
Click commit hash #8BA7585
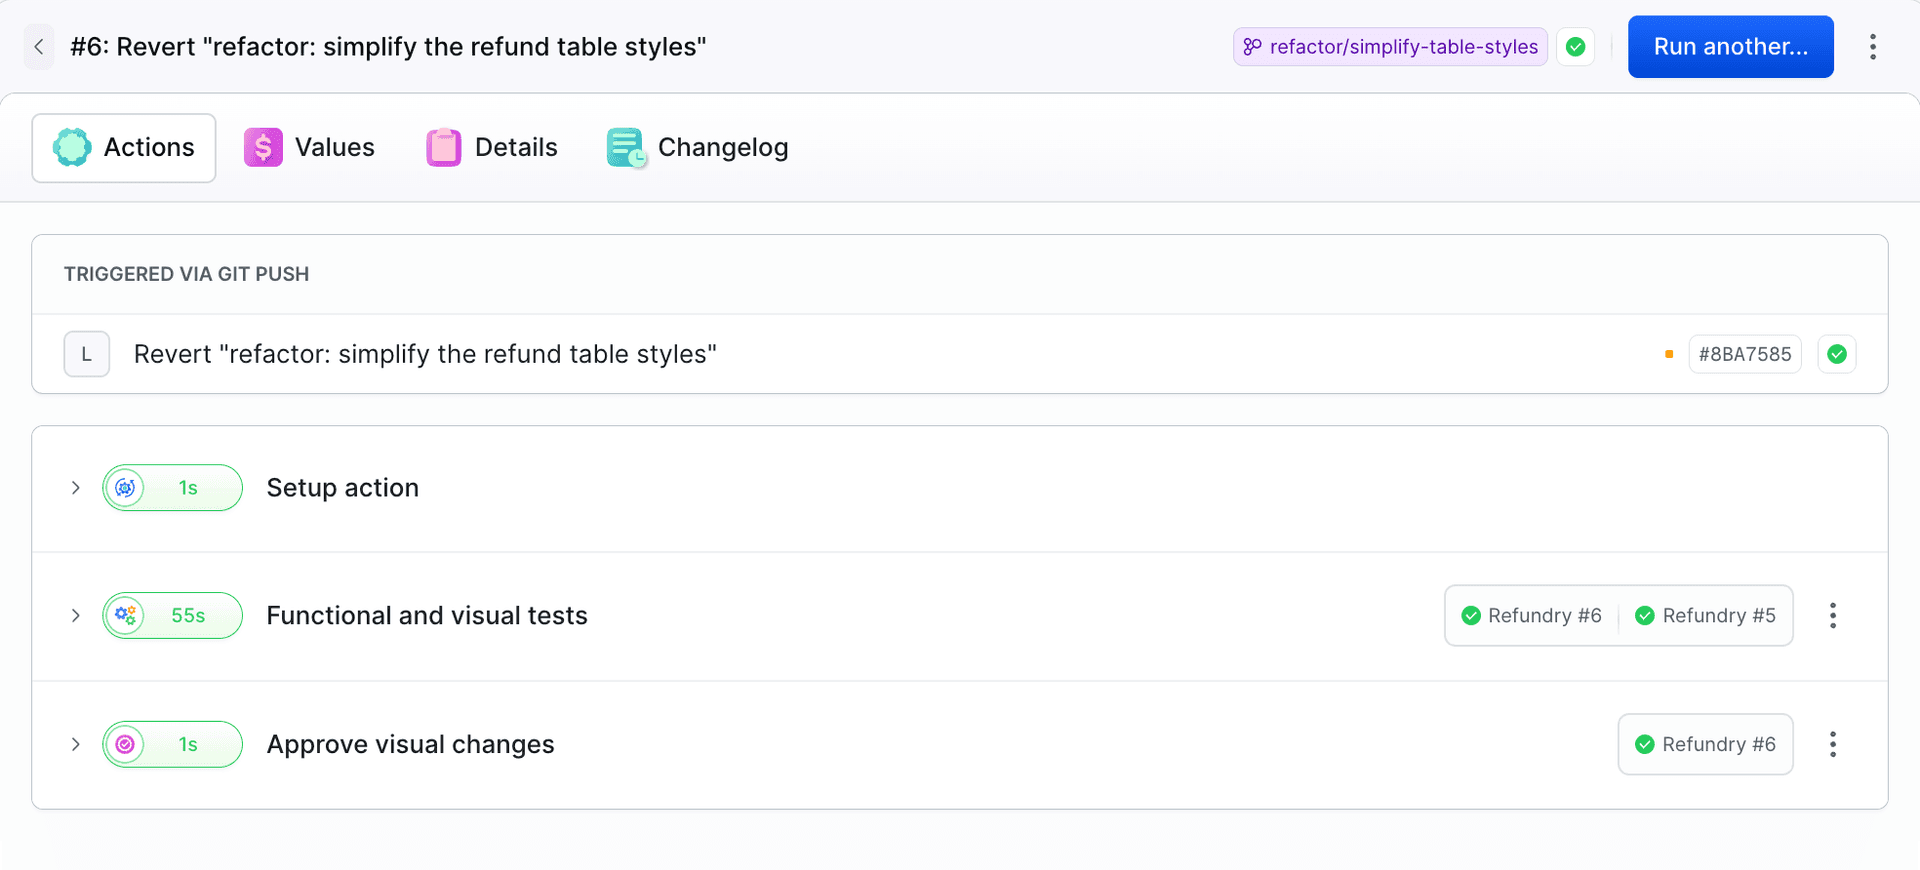pos(1745,354)
